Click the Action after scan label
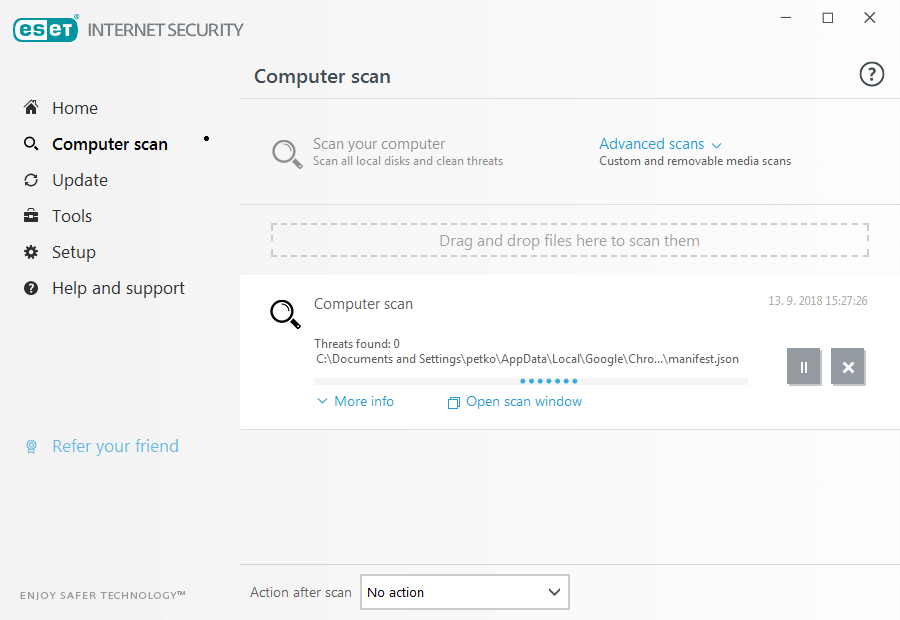 [301, 592]
